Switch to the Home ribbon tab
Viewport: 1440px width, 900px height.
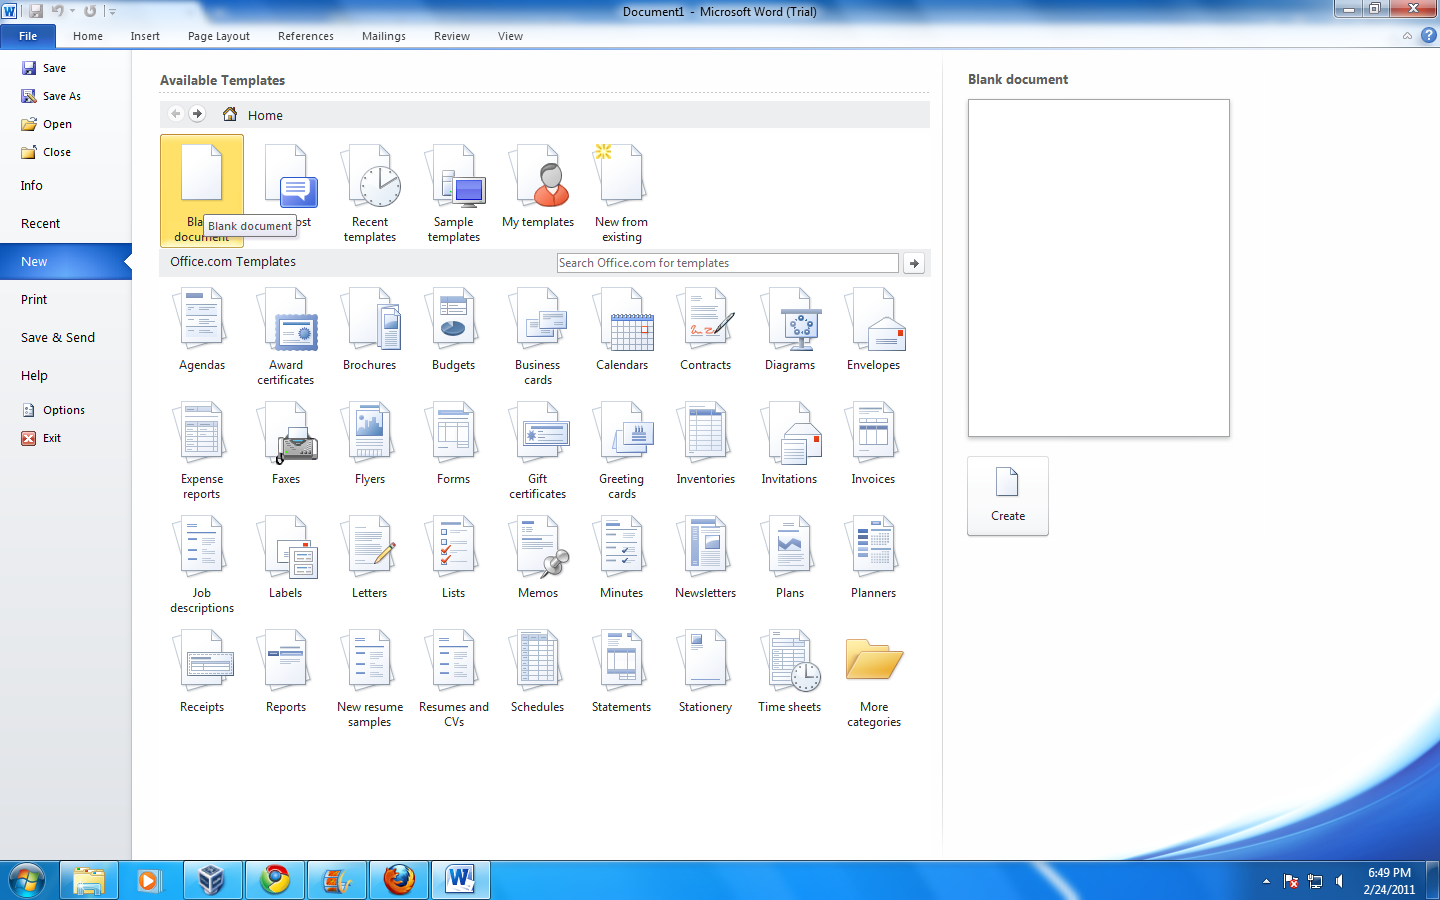[x=88, y=36]
